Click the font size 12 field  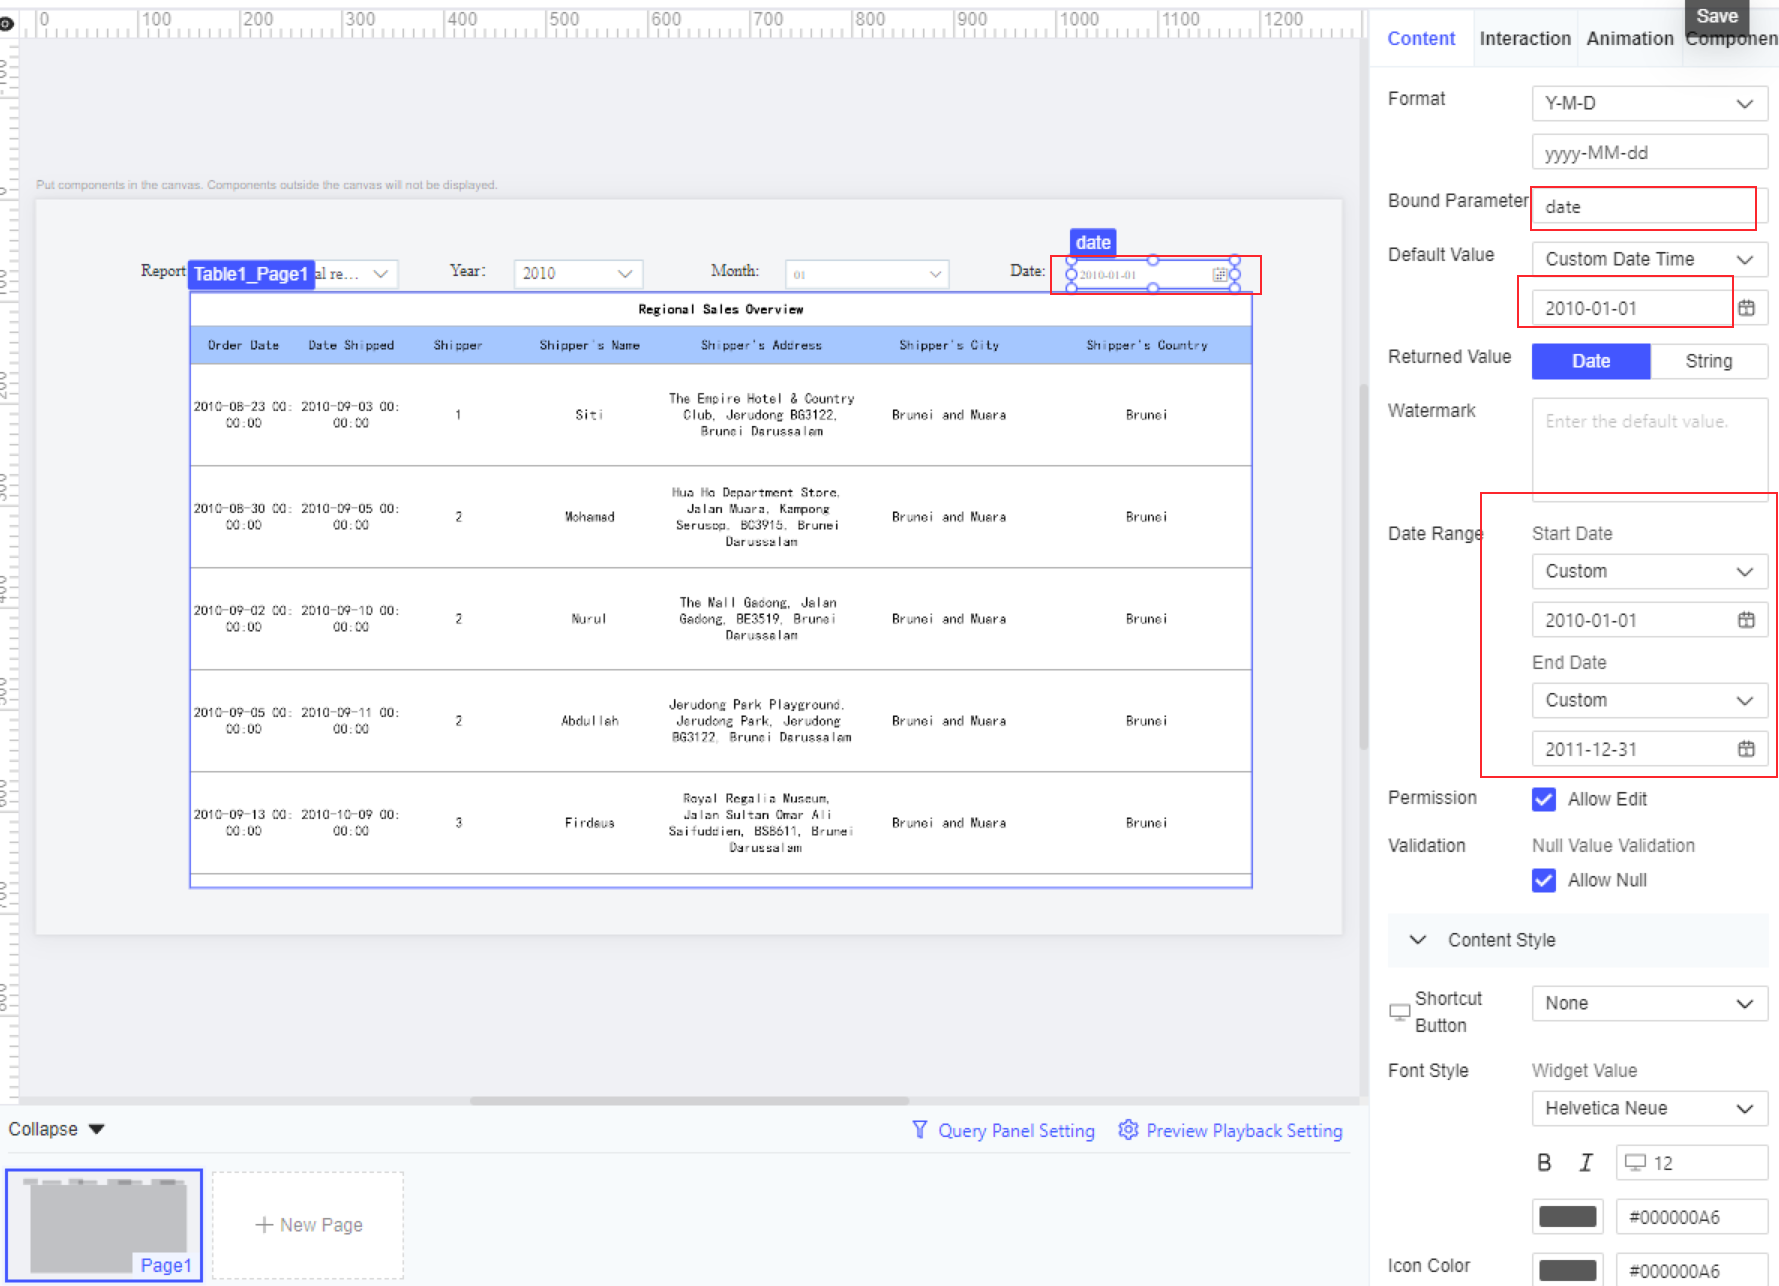pos(1691,1162)
